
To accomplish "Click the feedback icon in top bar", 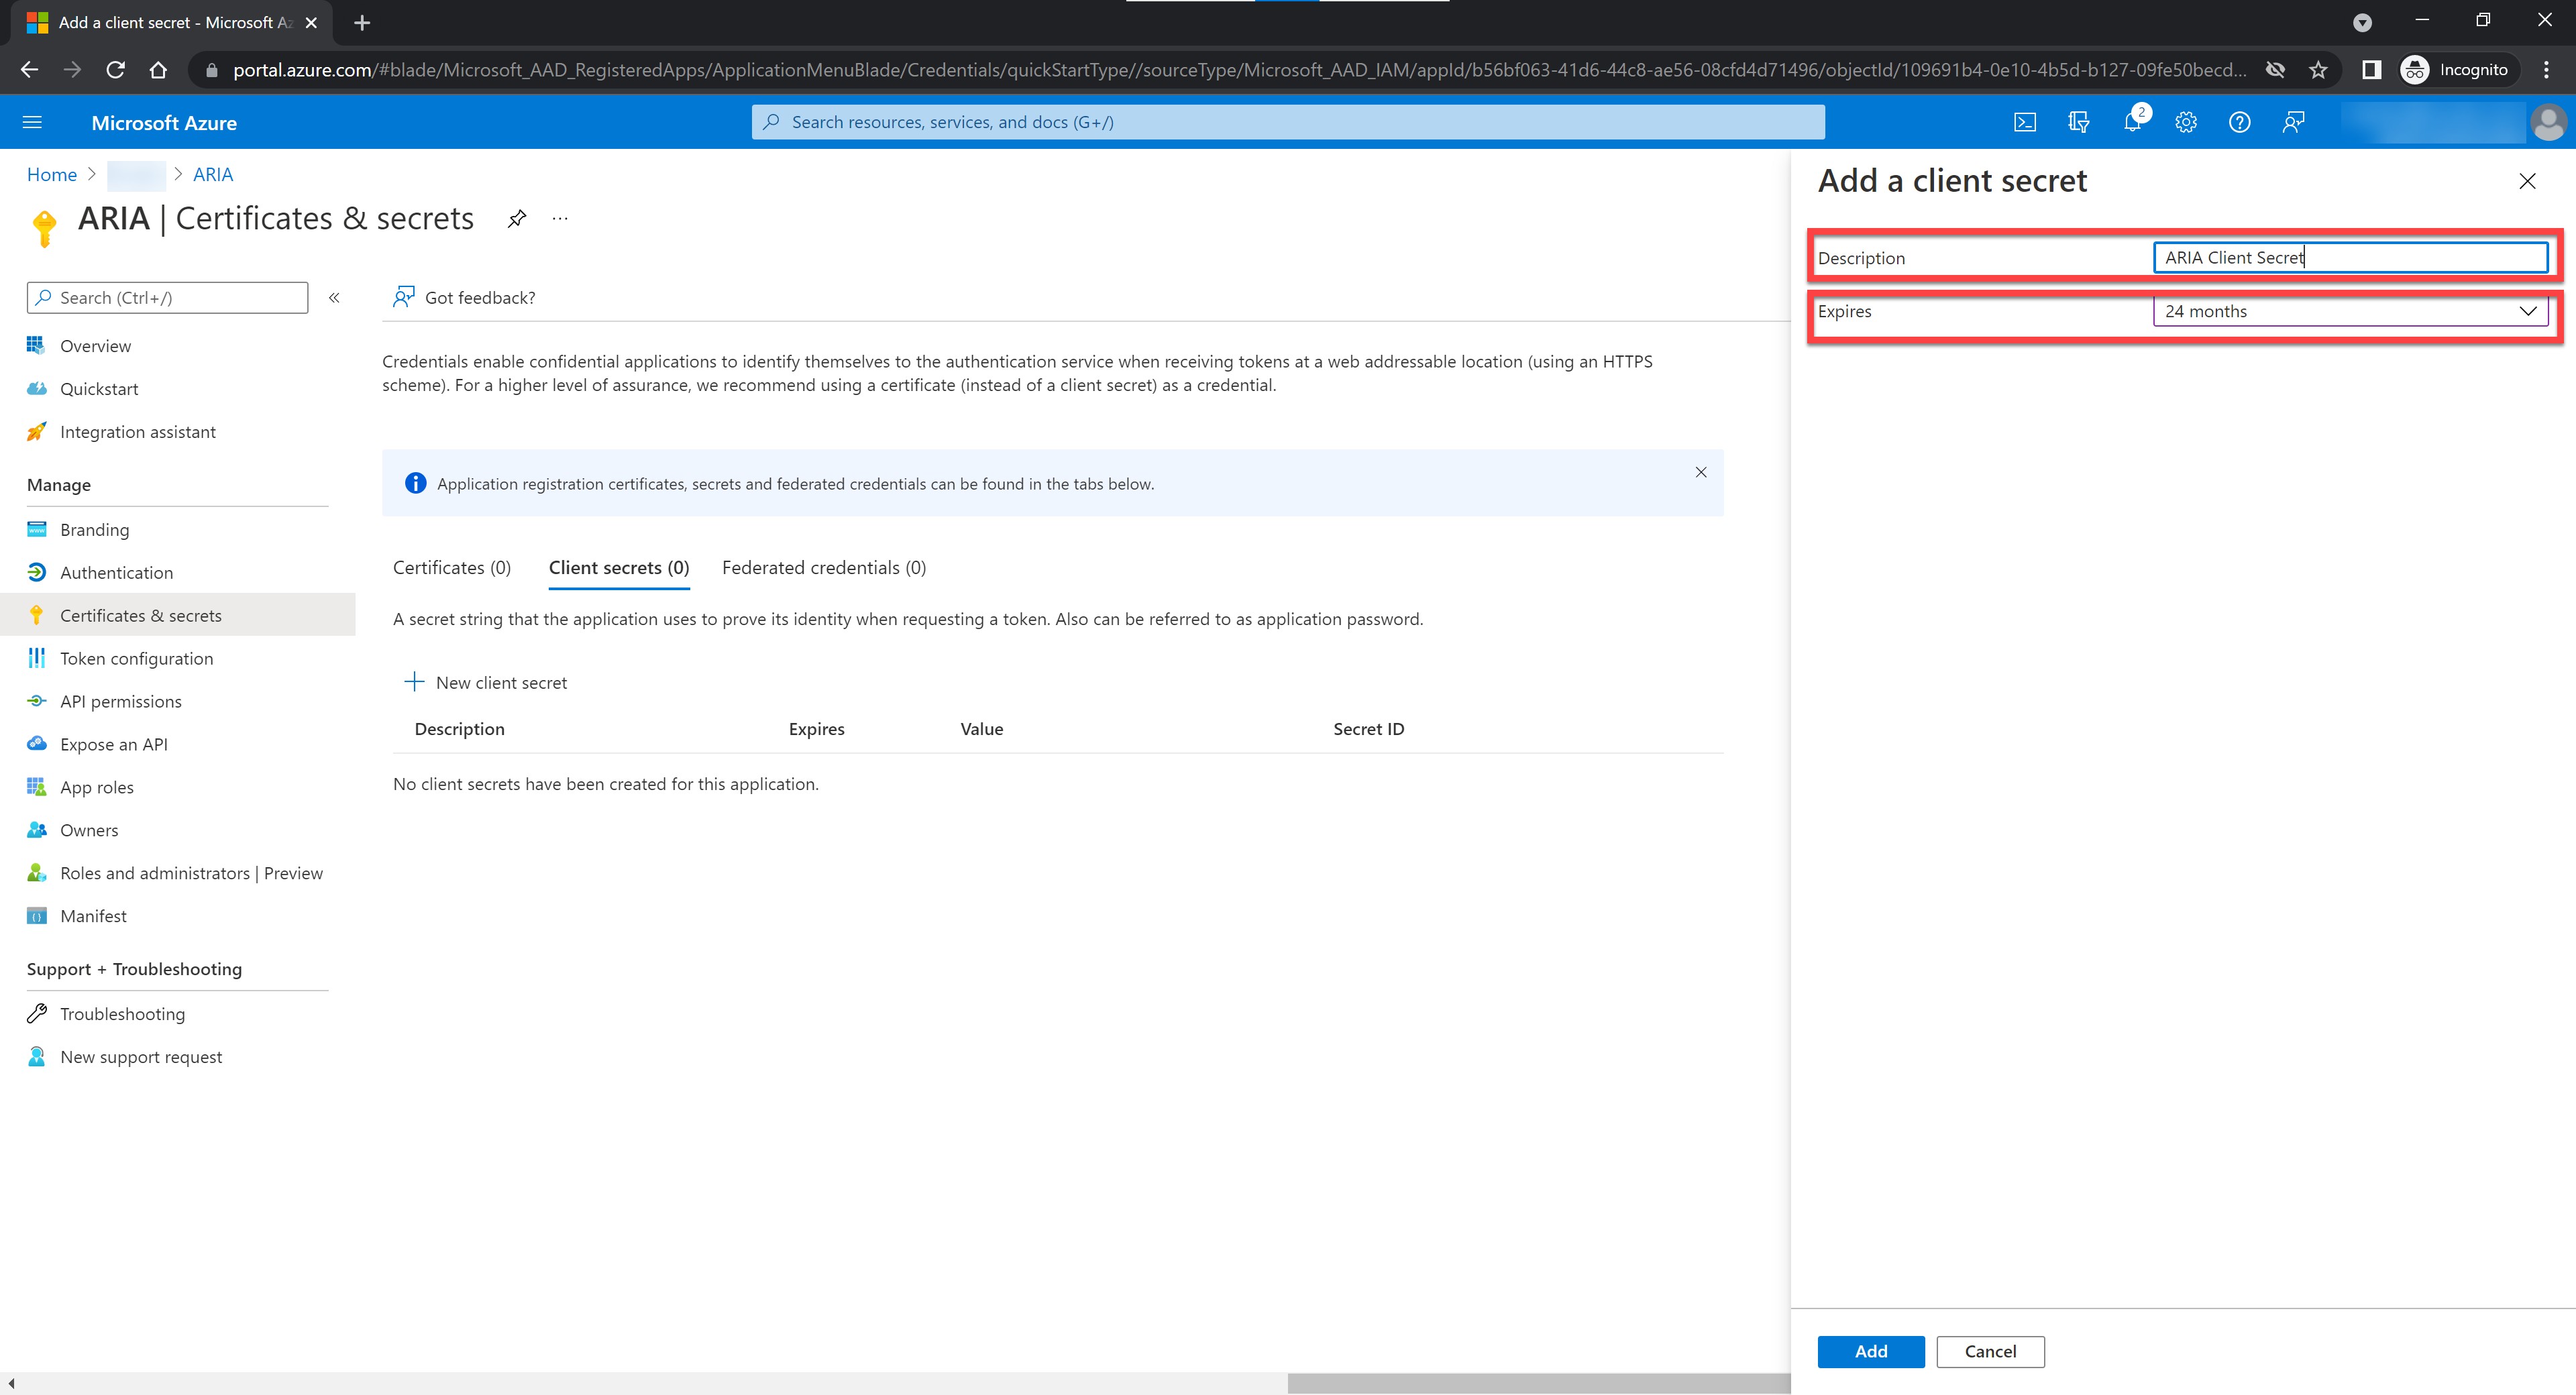I will click(2293, 122).
